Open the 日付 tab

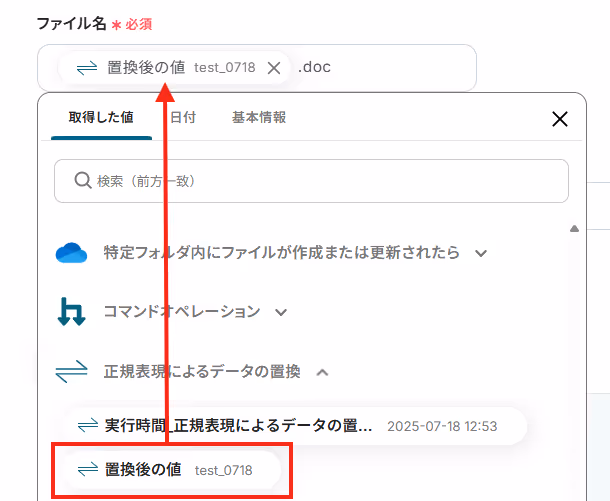pos(183,117)
